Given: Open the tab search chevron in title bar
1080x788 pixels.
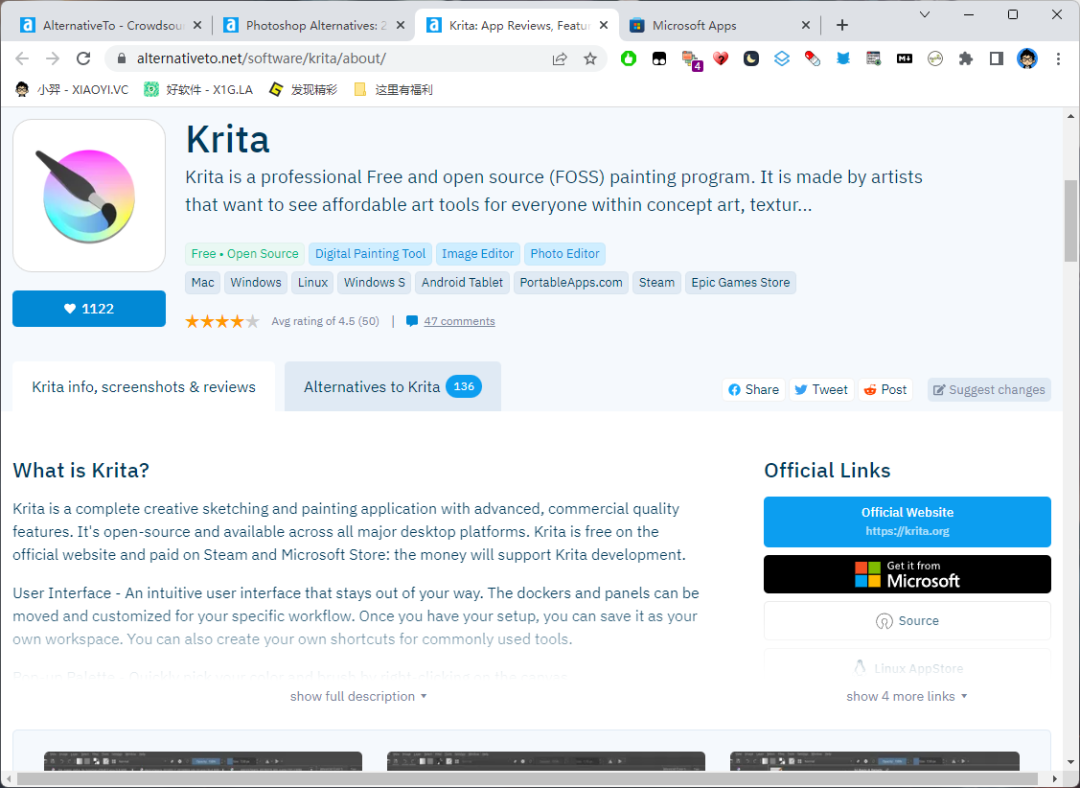Looking at the screenshot, I should click(x=925, y=14).
